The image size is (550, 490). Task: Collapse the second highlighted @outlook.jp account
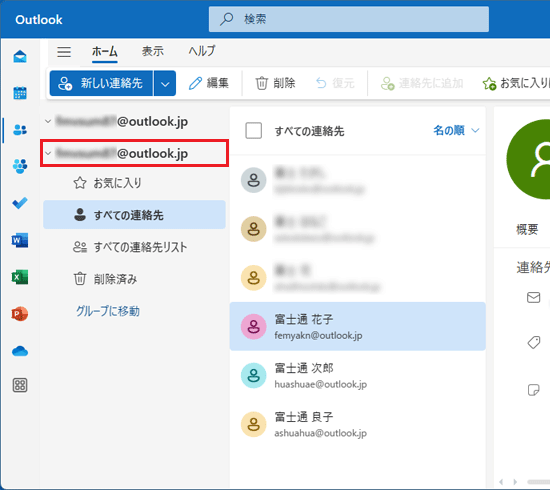click(x=48, y=153)
